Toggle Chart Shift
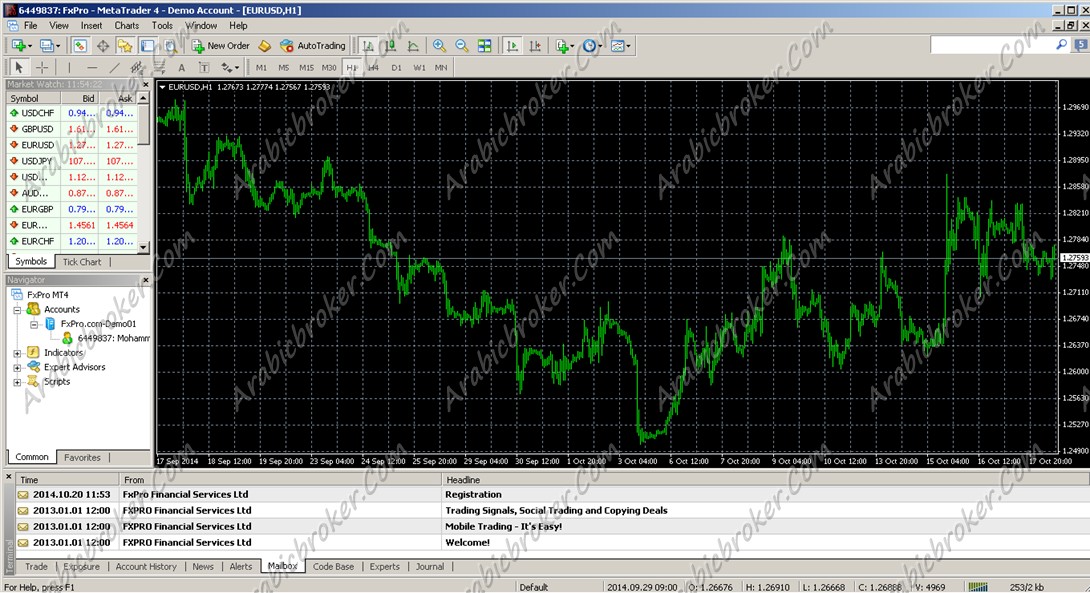 click(535, 46)
